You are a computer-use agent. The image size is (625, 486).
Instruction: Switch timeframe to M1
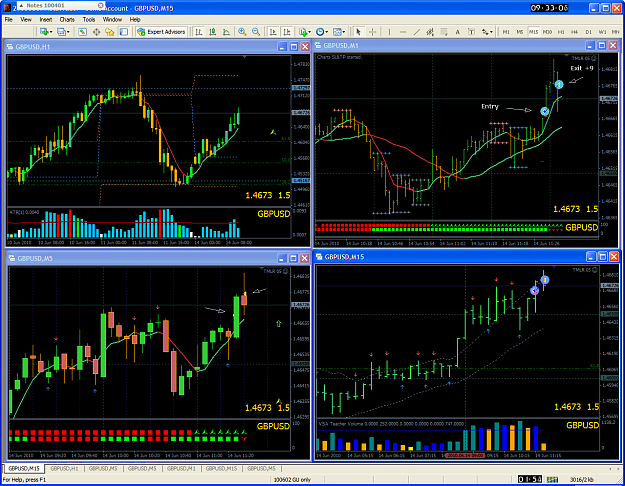pyautogui.click(x=506, y=32)
